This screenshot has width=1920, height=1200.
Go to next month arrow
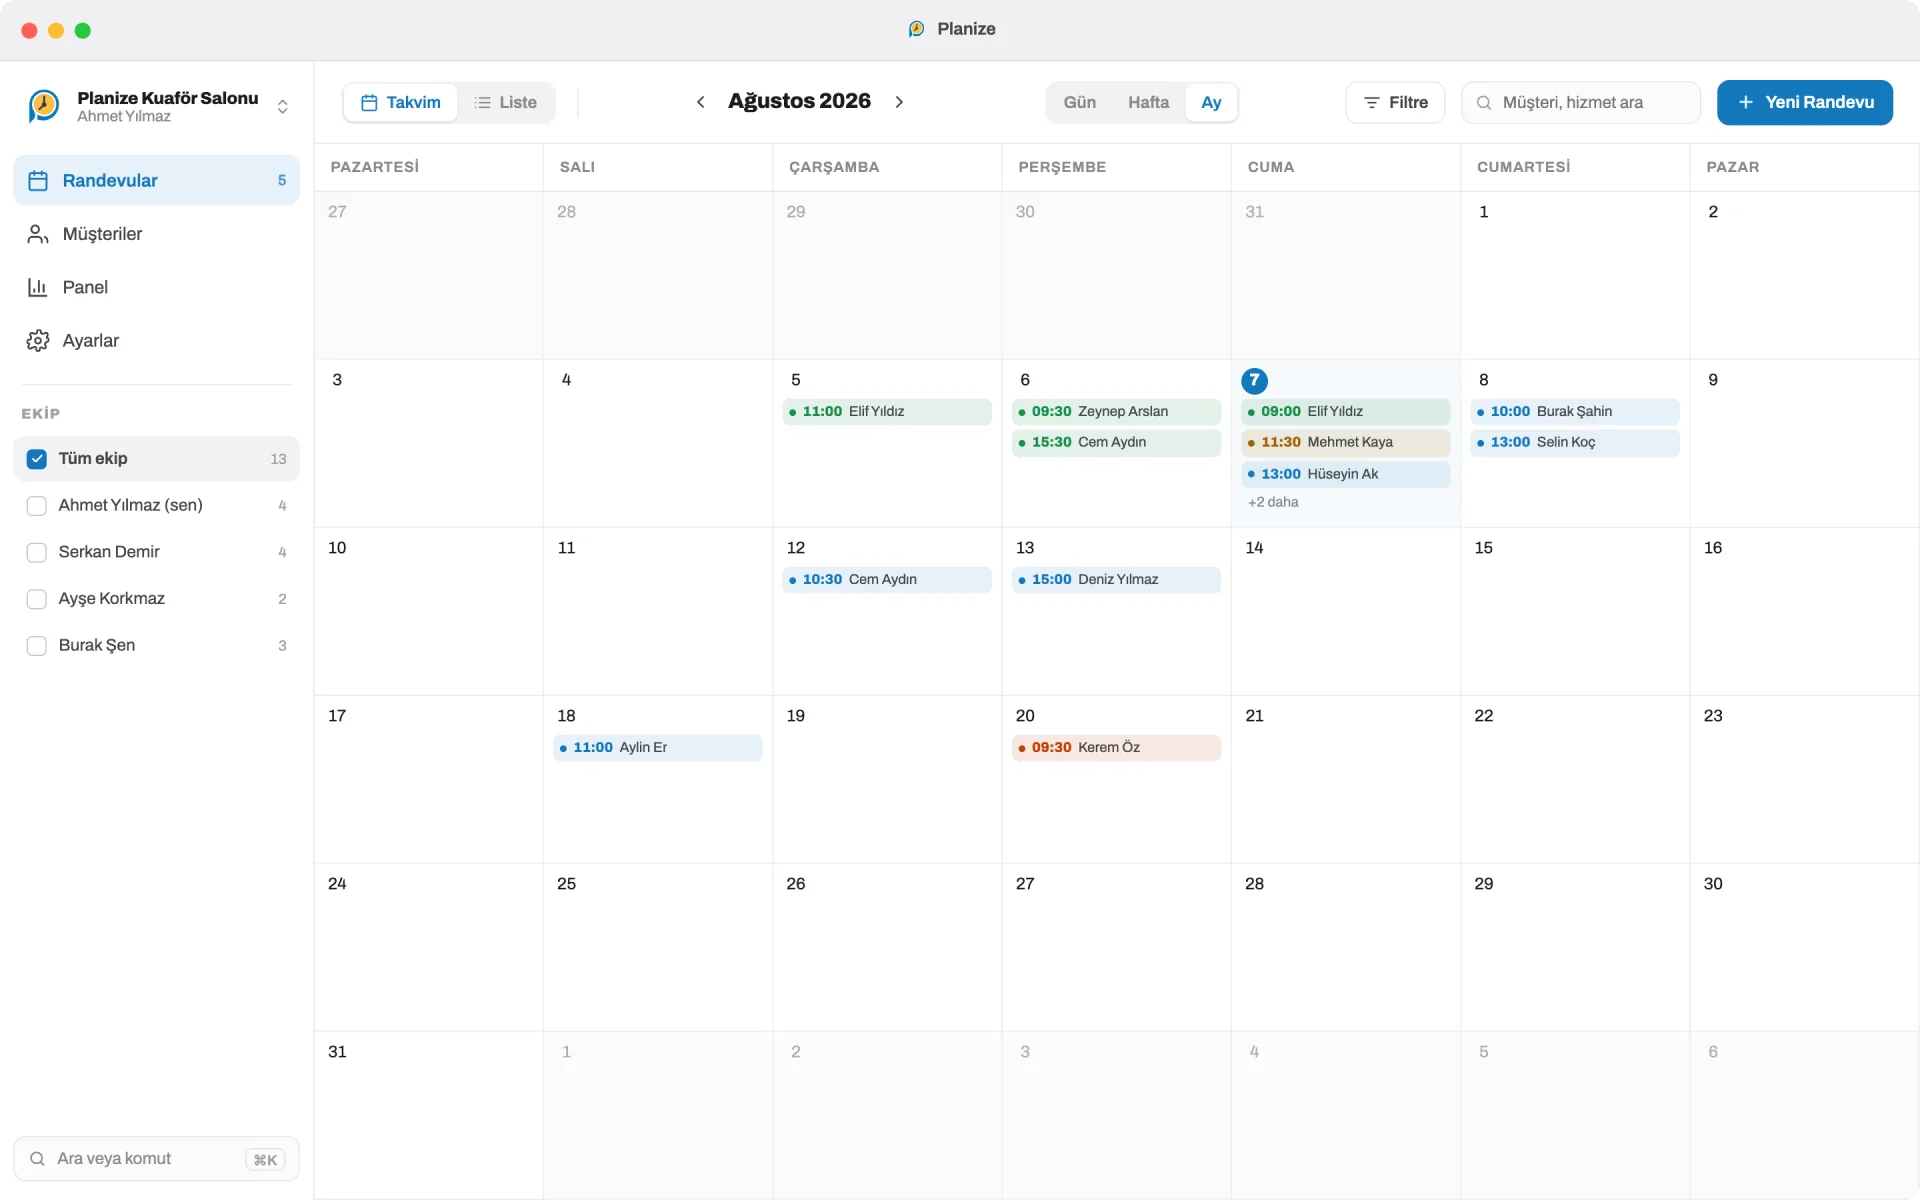pos(899,102)
